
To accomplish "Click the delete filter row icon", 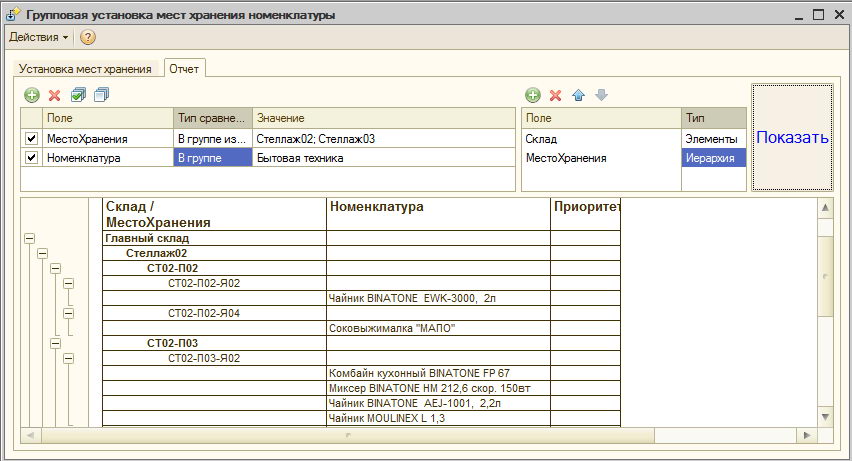I will click(x=55, y=95).
